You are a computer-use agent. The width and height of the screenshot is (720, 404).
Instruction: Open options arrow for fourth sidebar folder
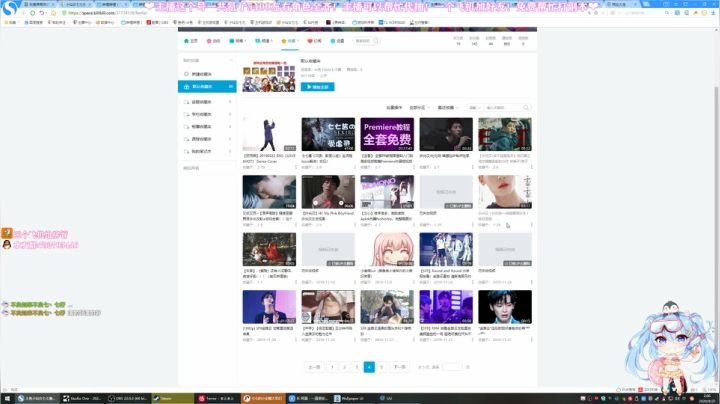coord(230,127)
